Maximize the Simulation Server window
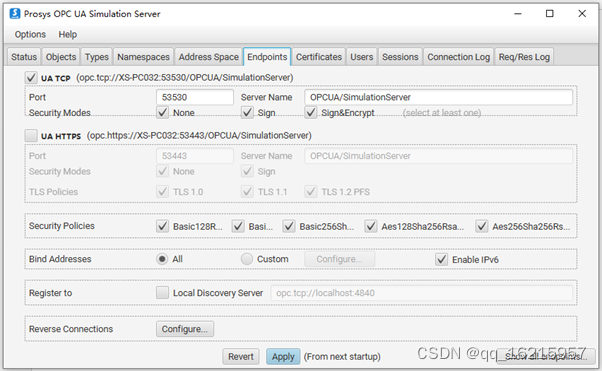 tap(550, 14)
